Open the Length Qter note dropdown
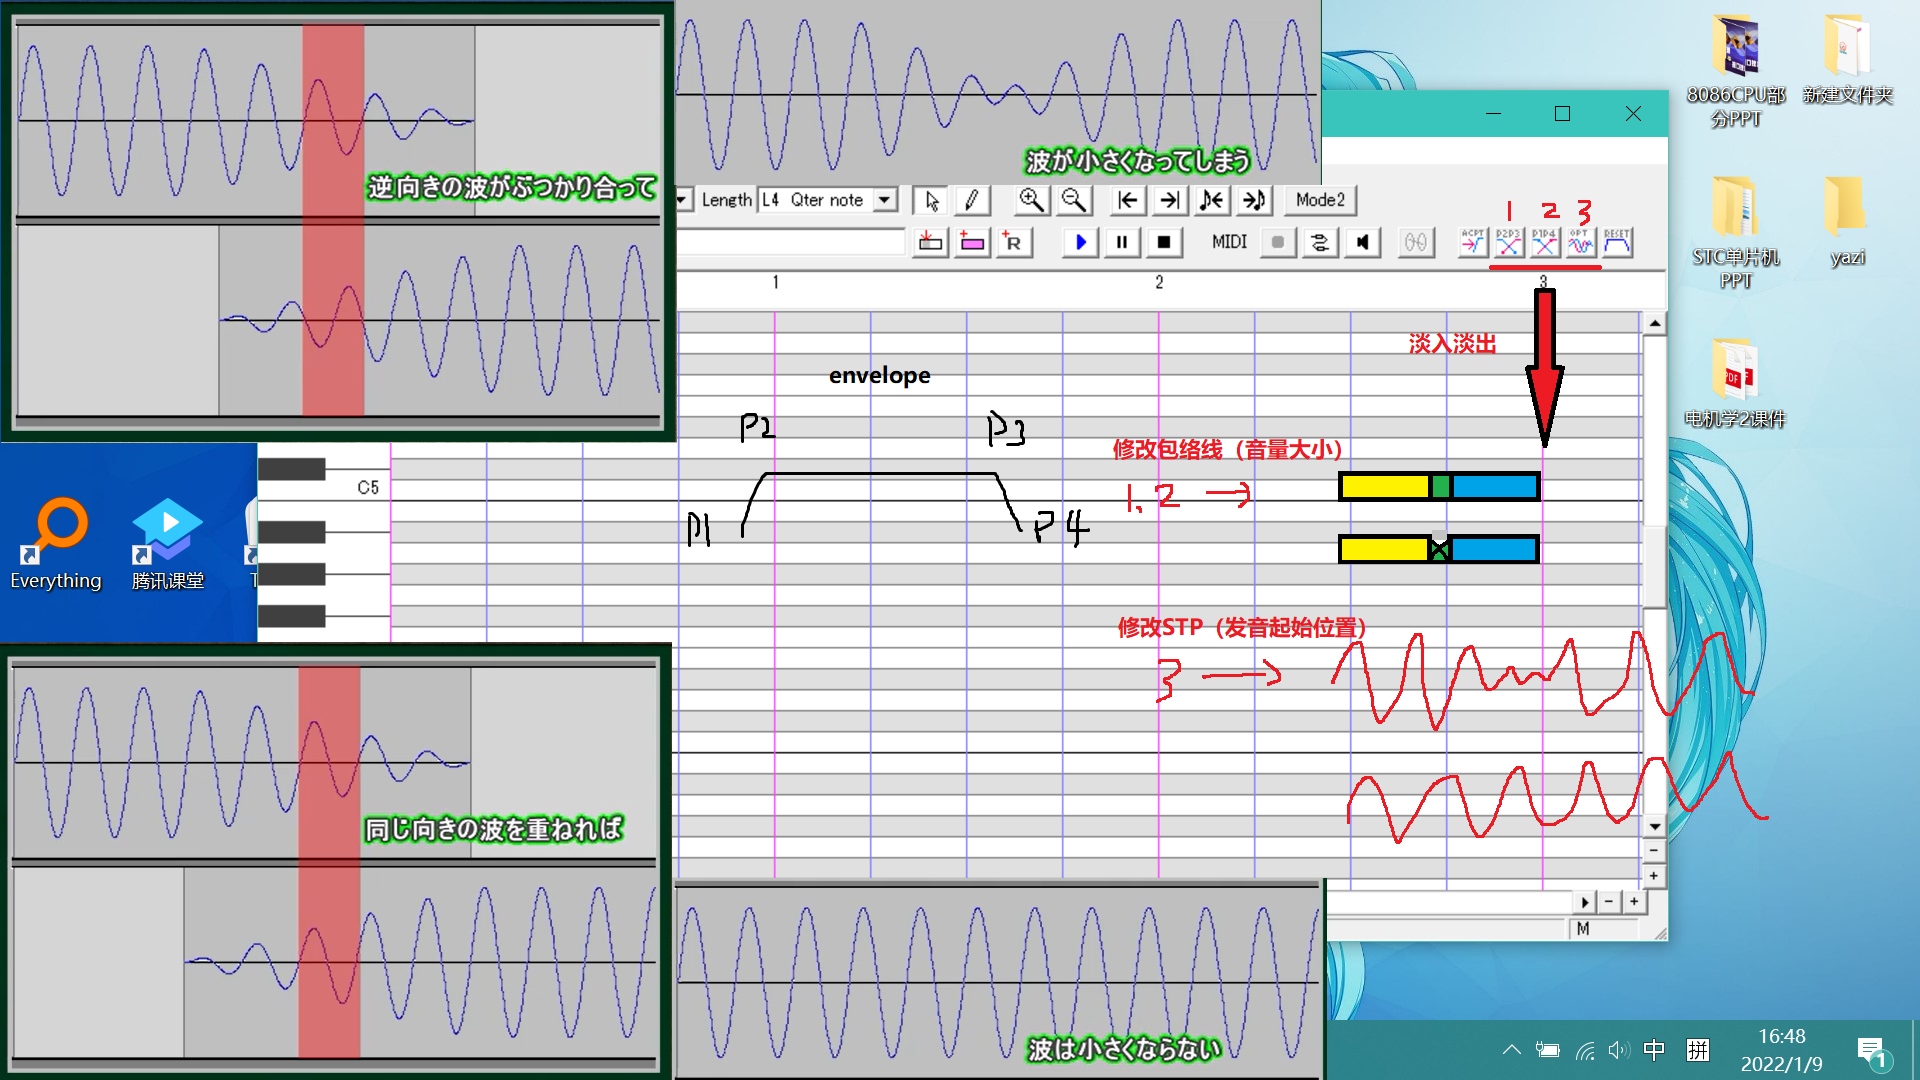 884,200
